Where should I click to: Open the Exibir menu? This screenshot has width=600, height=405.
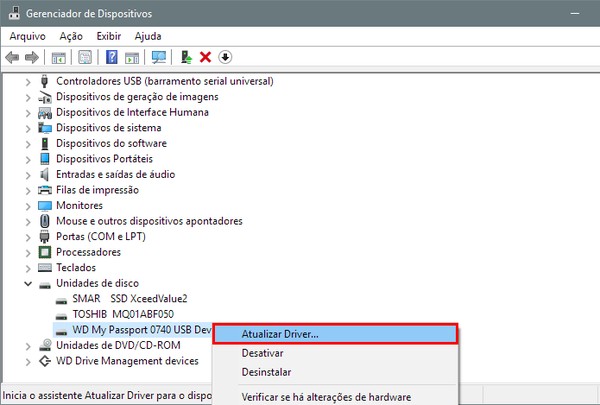[x=109, y=36]
